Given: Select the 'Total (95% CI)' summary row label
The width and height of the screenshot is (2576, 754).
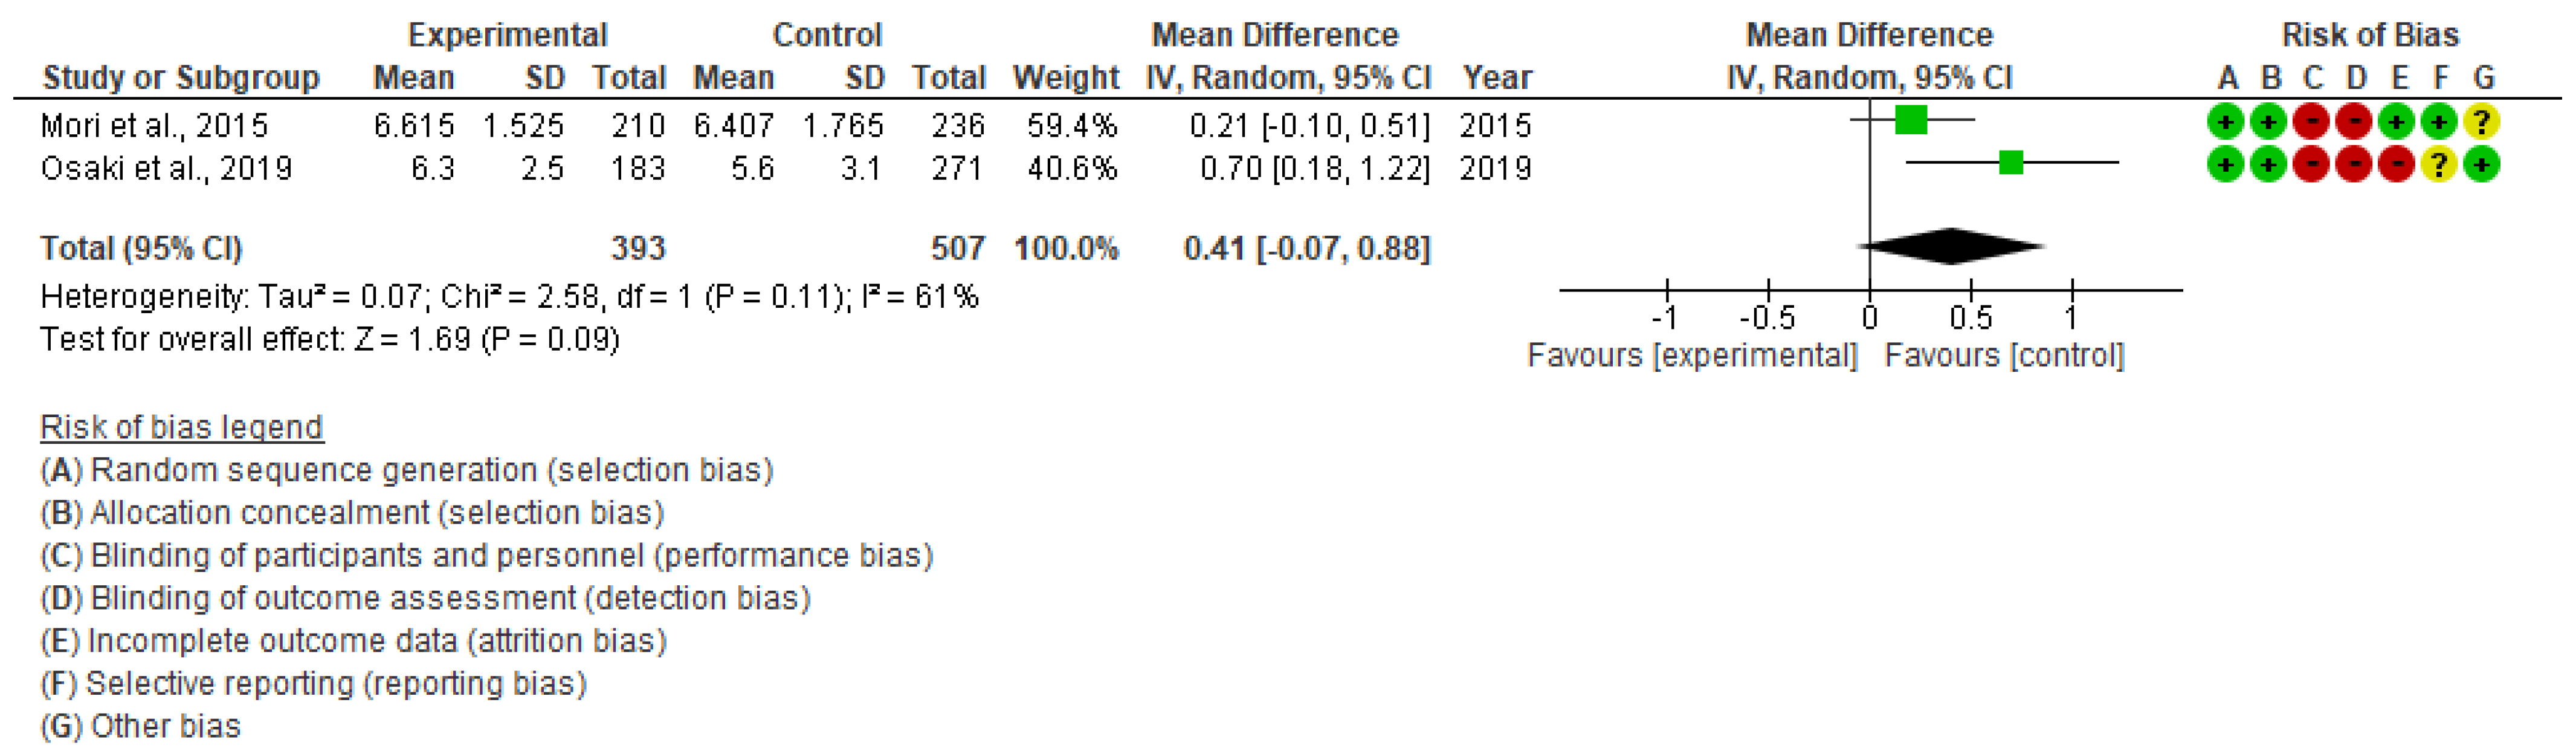Looking at the screenshot, I should (141, 248).
